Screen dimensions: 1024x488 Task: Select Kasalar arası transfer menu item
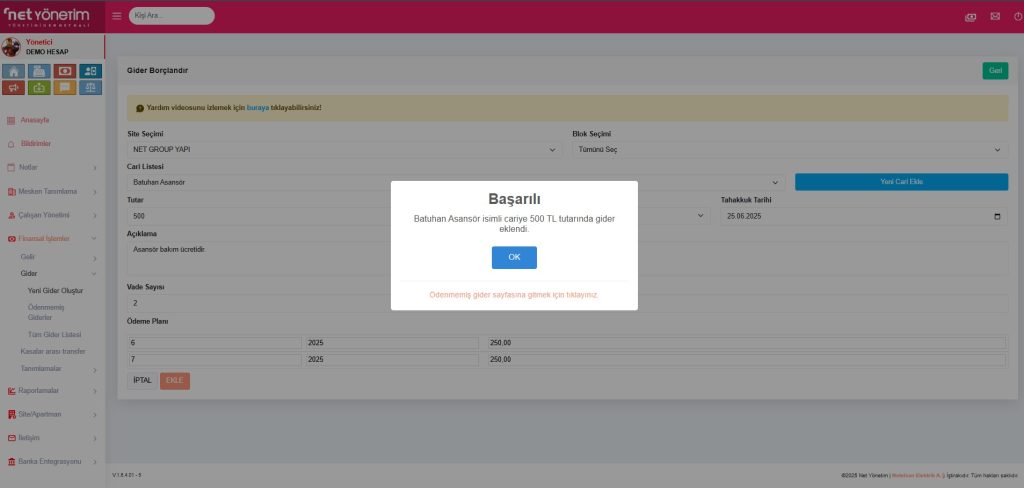53,351
